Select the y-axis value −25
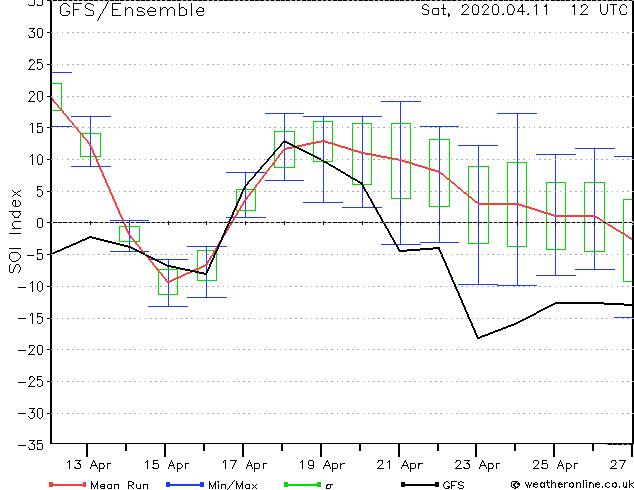The height and width of the screenshot is (490, 634). pos(31,382)
